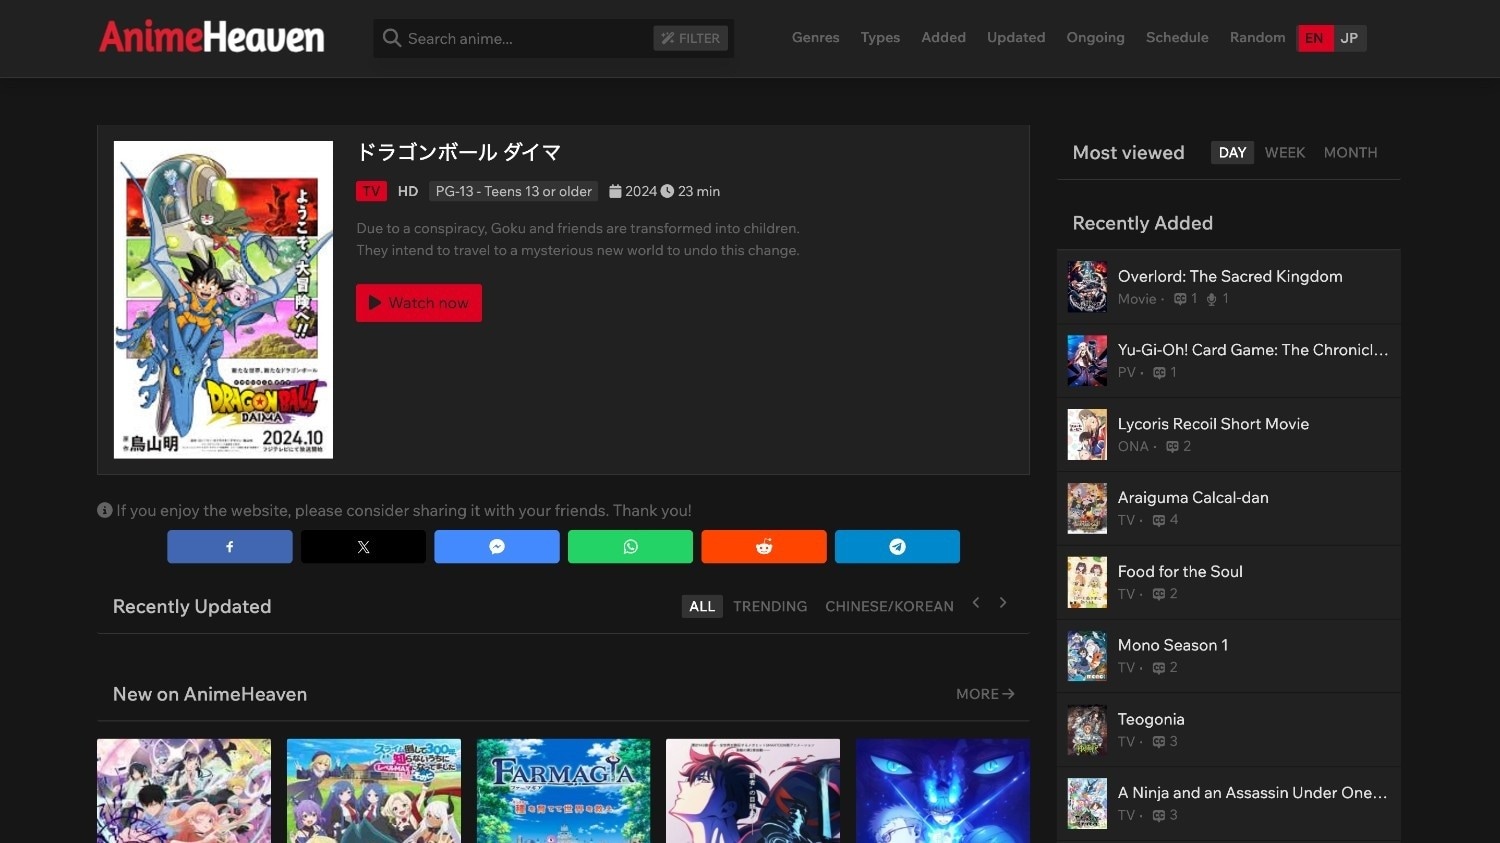The image size is (1500, 843).
Task: Share on Facebook
Action: pos(230,547)
